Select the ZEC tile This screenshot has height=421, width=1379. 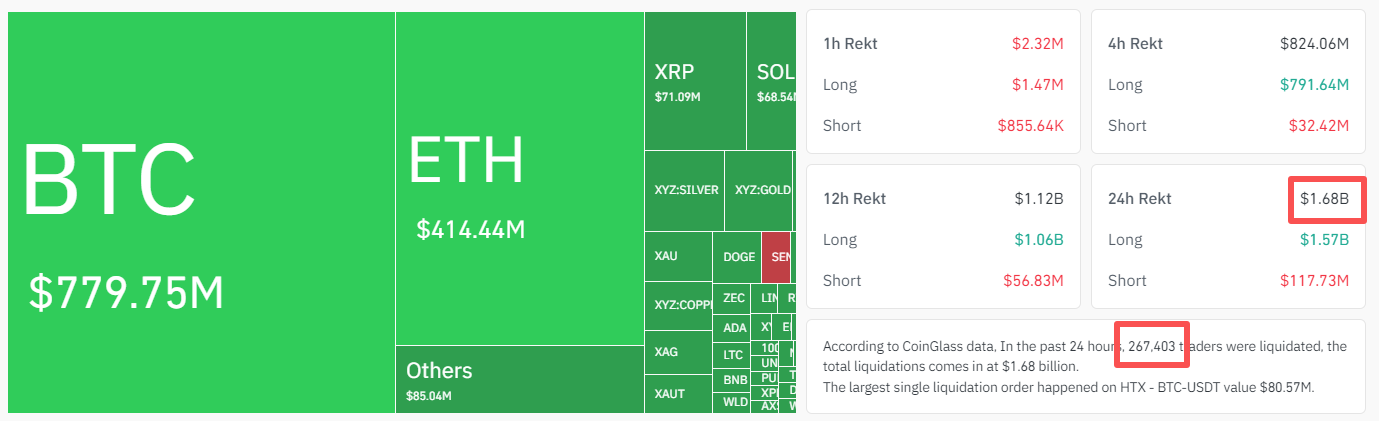pos(733,298)
